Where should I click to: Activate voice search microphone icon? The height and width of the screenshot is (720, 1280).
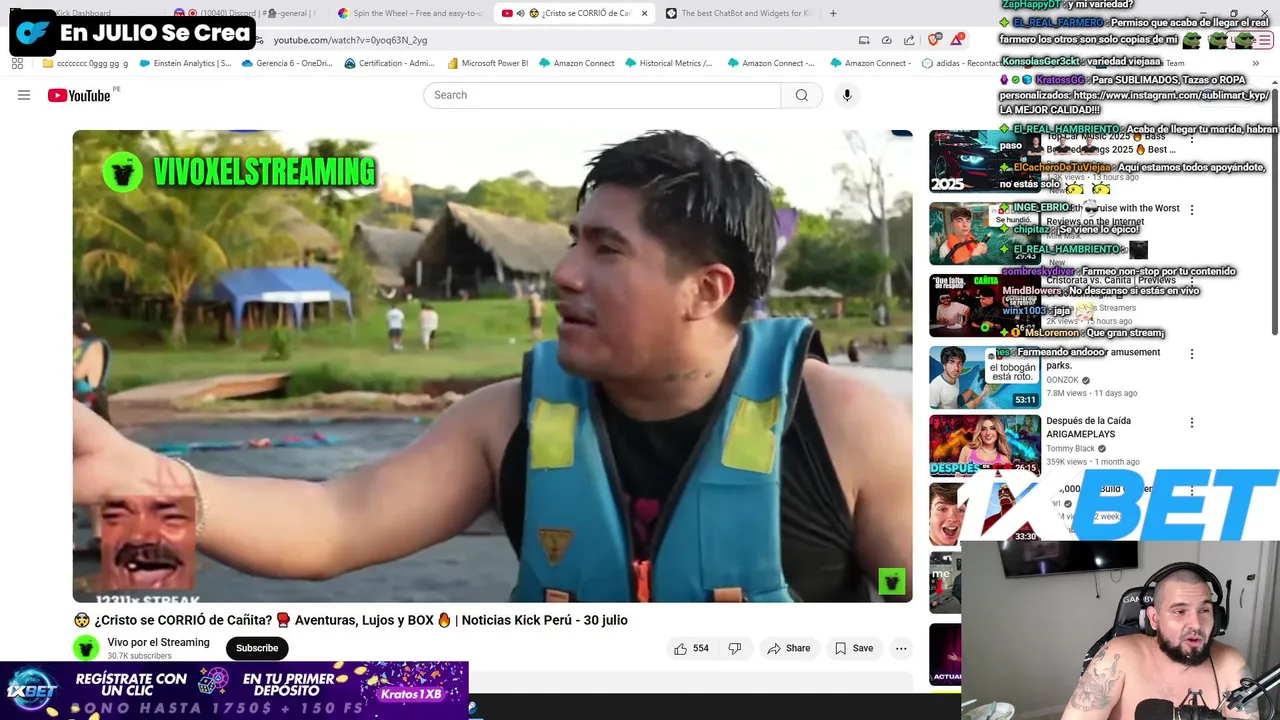(x=847, y=95)
